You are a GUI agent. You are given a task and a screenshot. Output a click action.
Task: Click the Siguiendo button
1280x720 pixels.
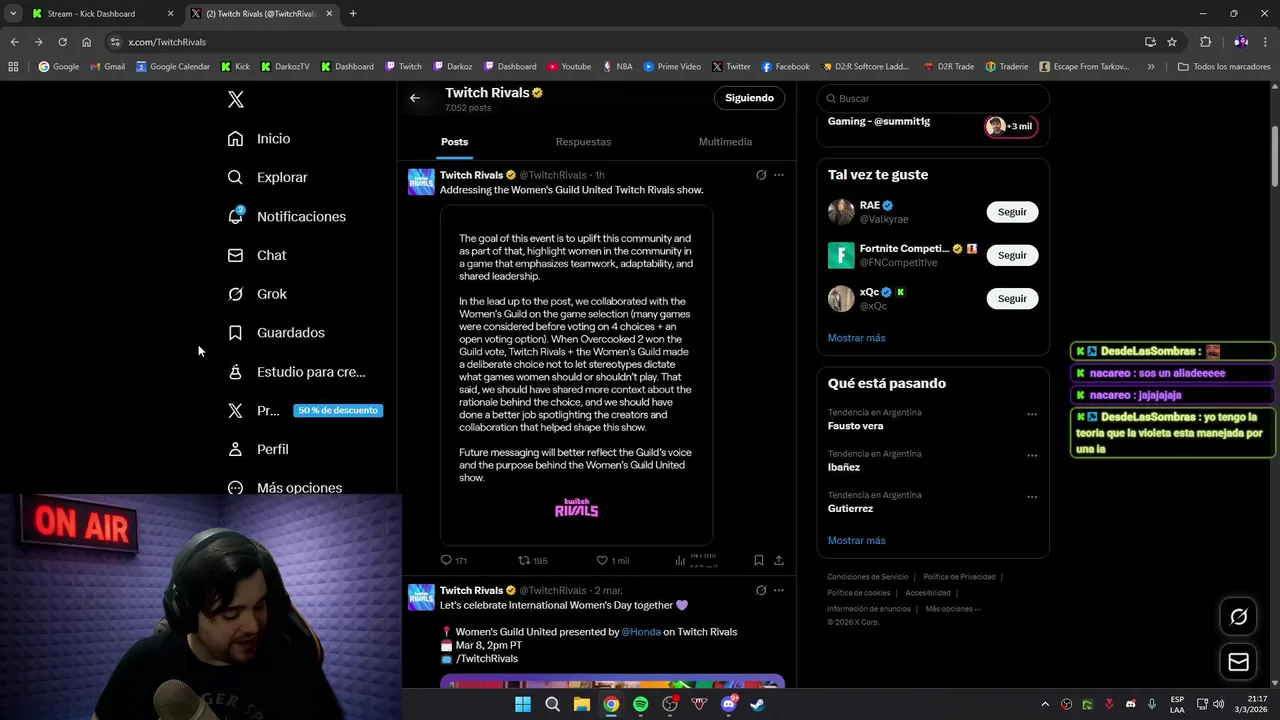[x=749, y=98]
